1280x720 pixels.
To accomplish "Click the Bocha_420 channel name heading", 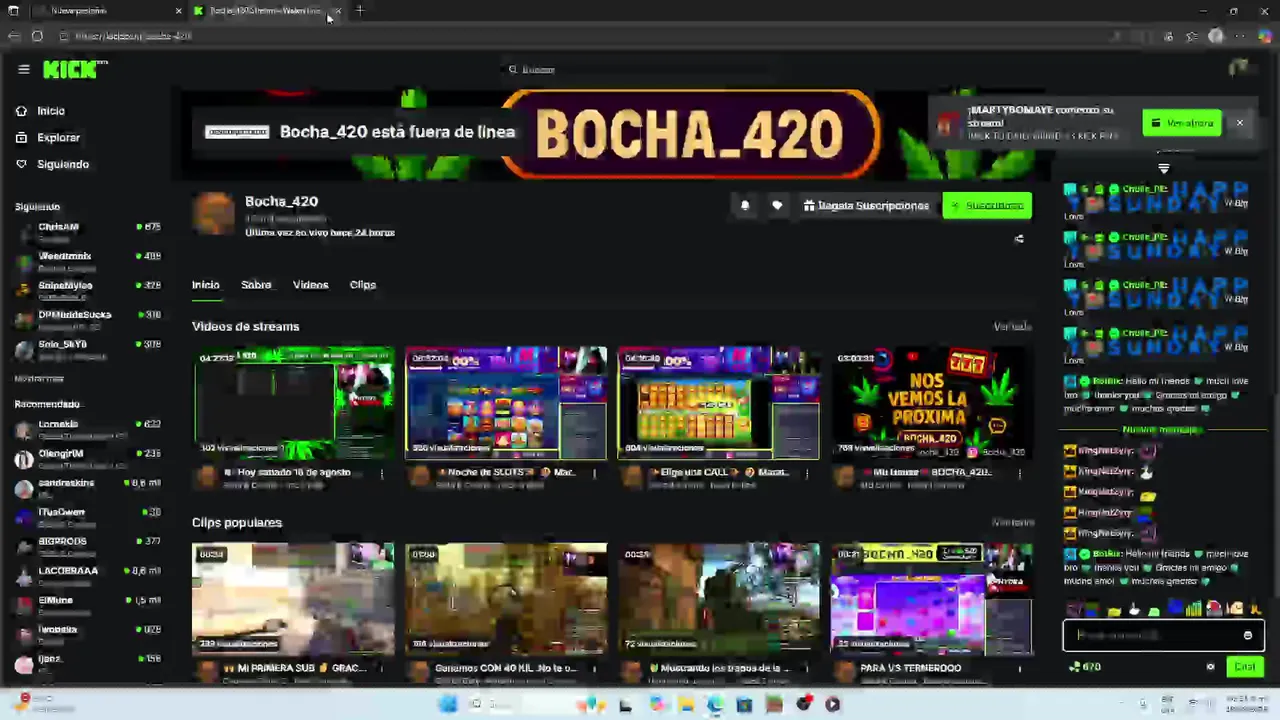I will tap(281, 201).
